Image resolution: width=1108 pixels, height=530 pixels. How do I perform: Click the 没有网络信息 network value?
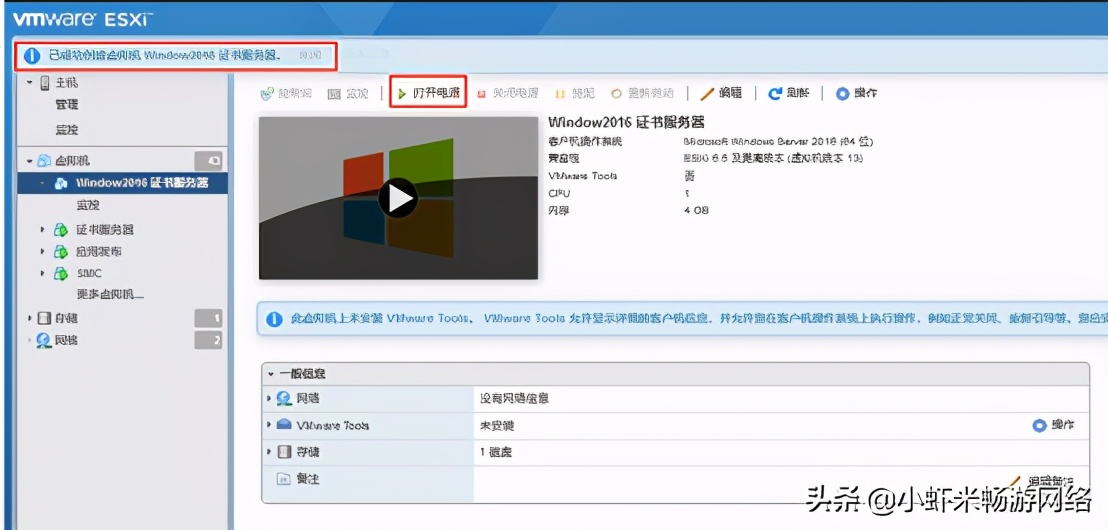[514, 399]
